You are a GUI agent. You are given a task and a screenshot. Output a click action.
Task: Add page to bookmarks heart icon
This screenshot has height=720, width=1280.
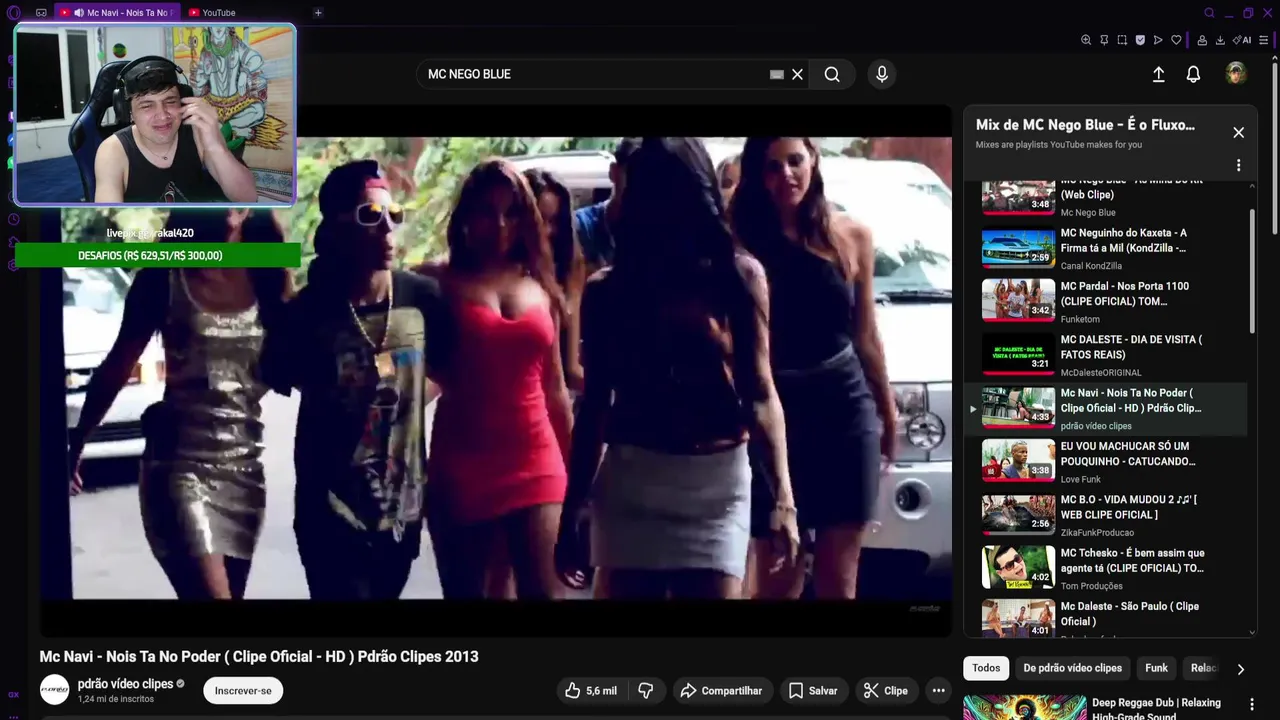(x=1176, y=40)
